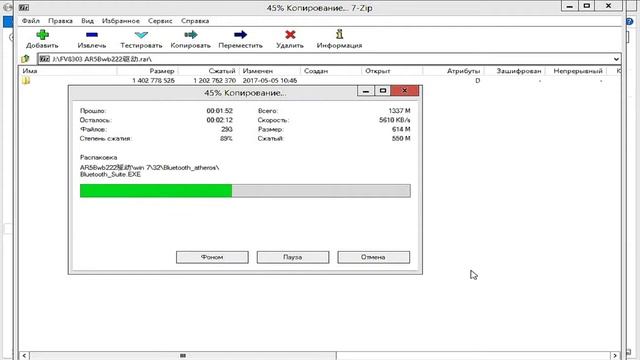The image size is (640, 360).
Task: Click the scroll-left arrow at the bottom
Action: coord(24,356)
